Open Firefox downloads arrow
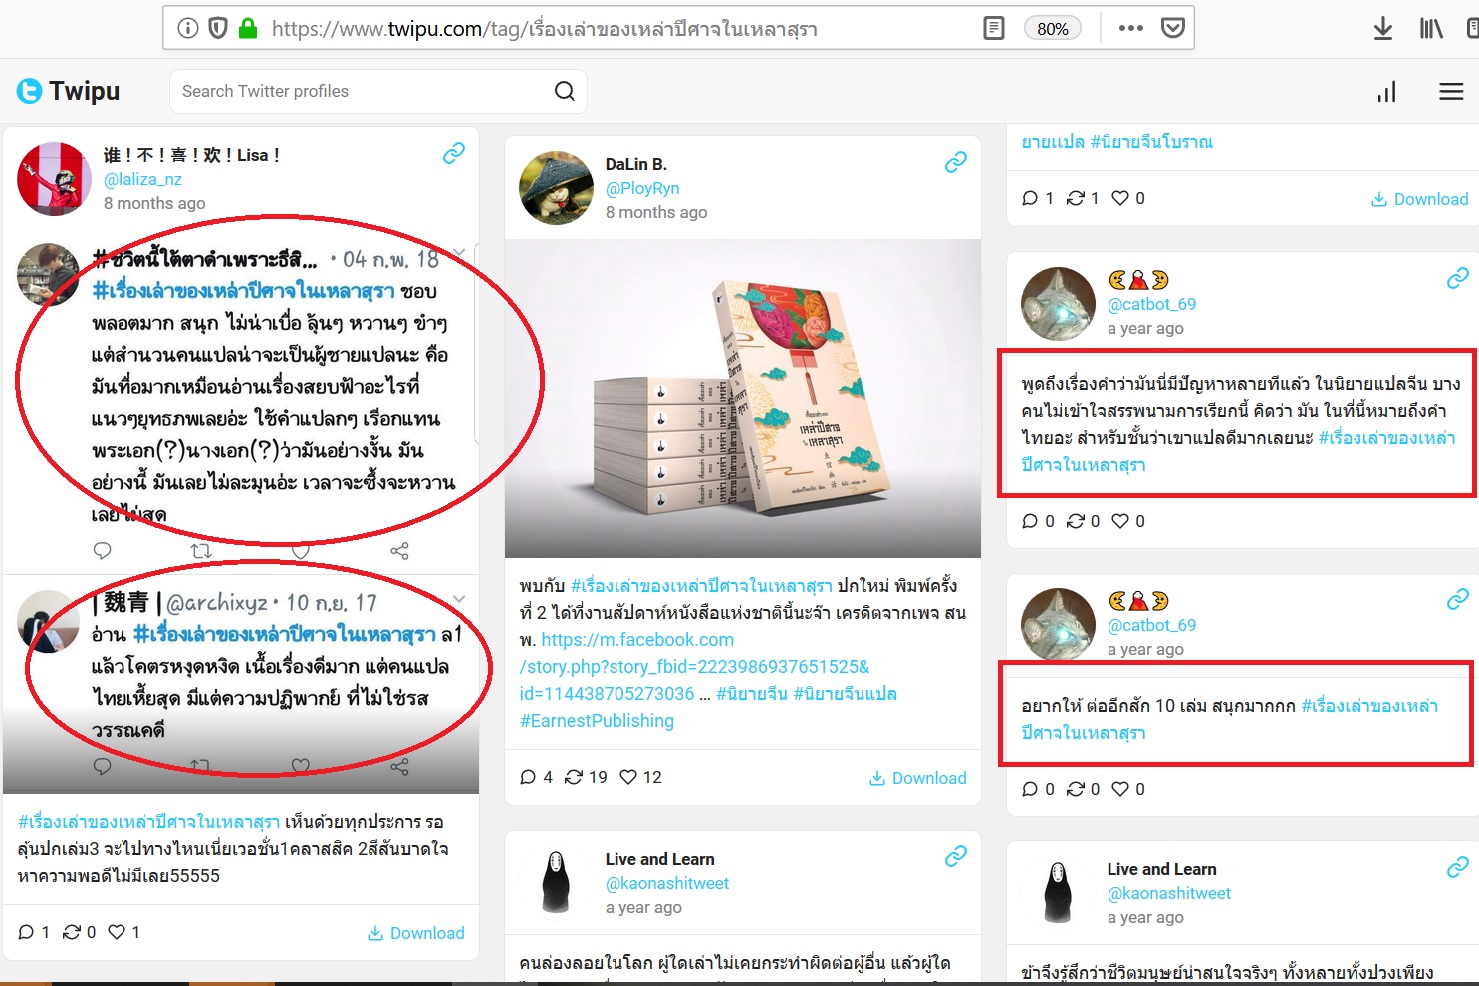The width and height of the screenshot is (1479, 986). (x=1383, y=28)
